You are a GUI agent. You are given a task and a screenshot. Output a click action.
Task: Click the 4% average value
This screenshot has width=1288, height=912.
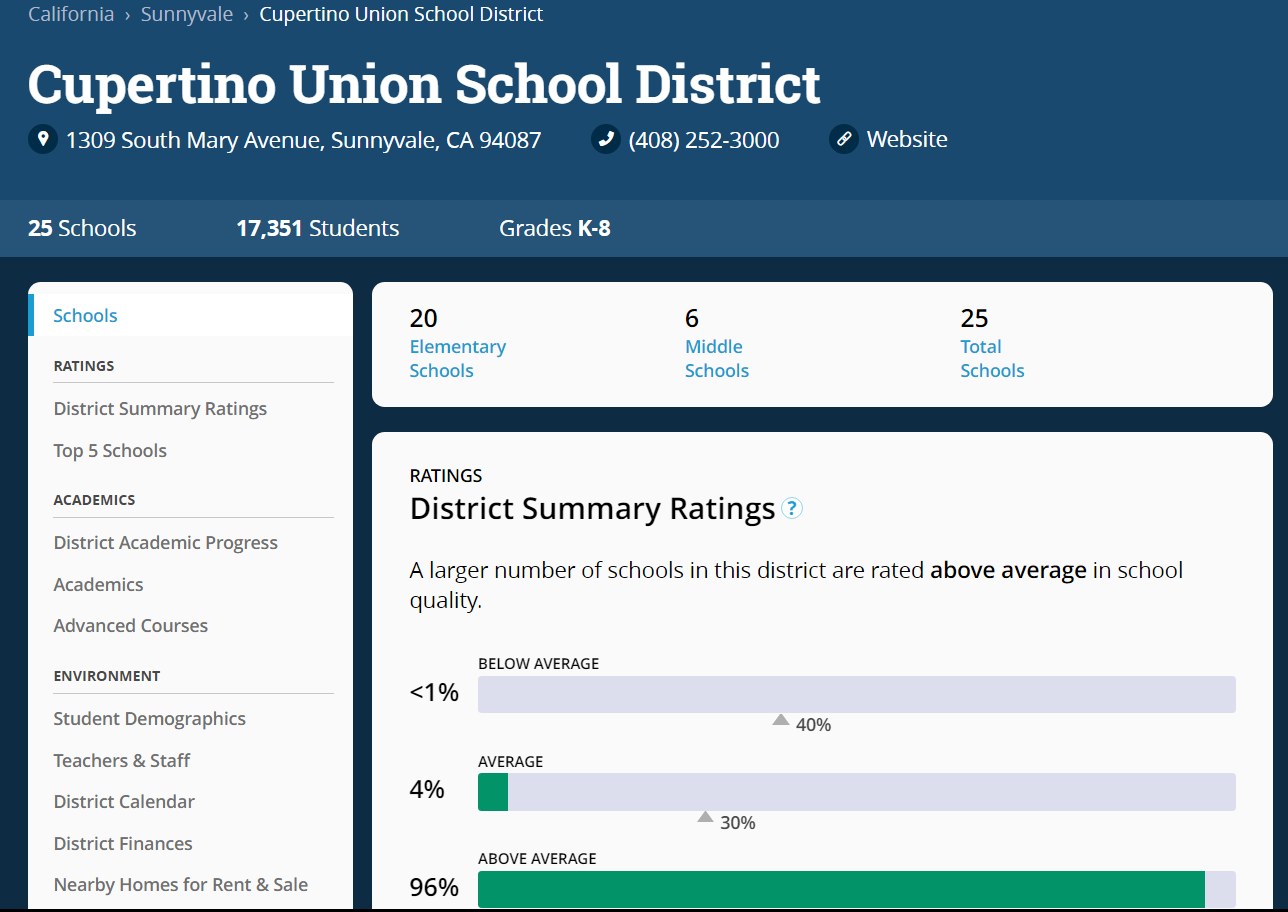427,790
